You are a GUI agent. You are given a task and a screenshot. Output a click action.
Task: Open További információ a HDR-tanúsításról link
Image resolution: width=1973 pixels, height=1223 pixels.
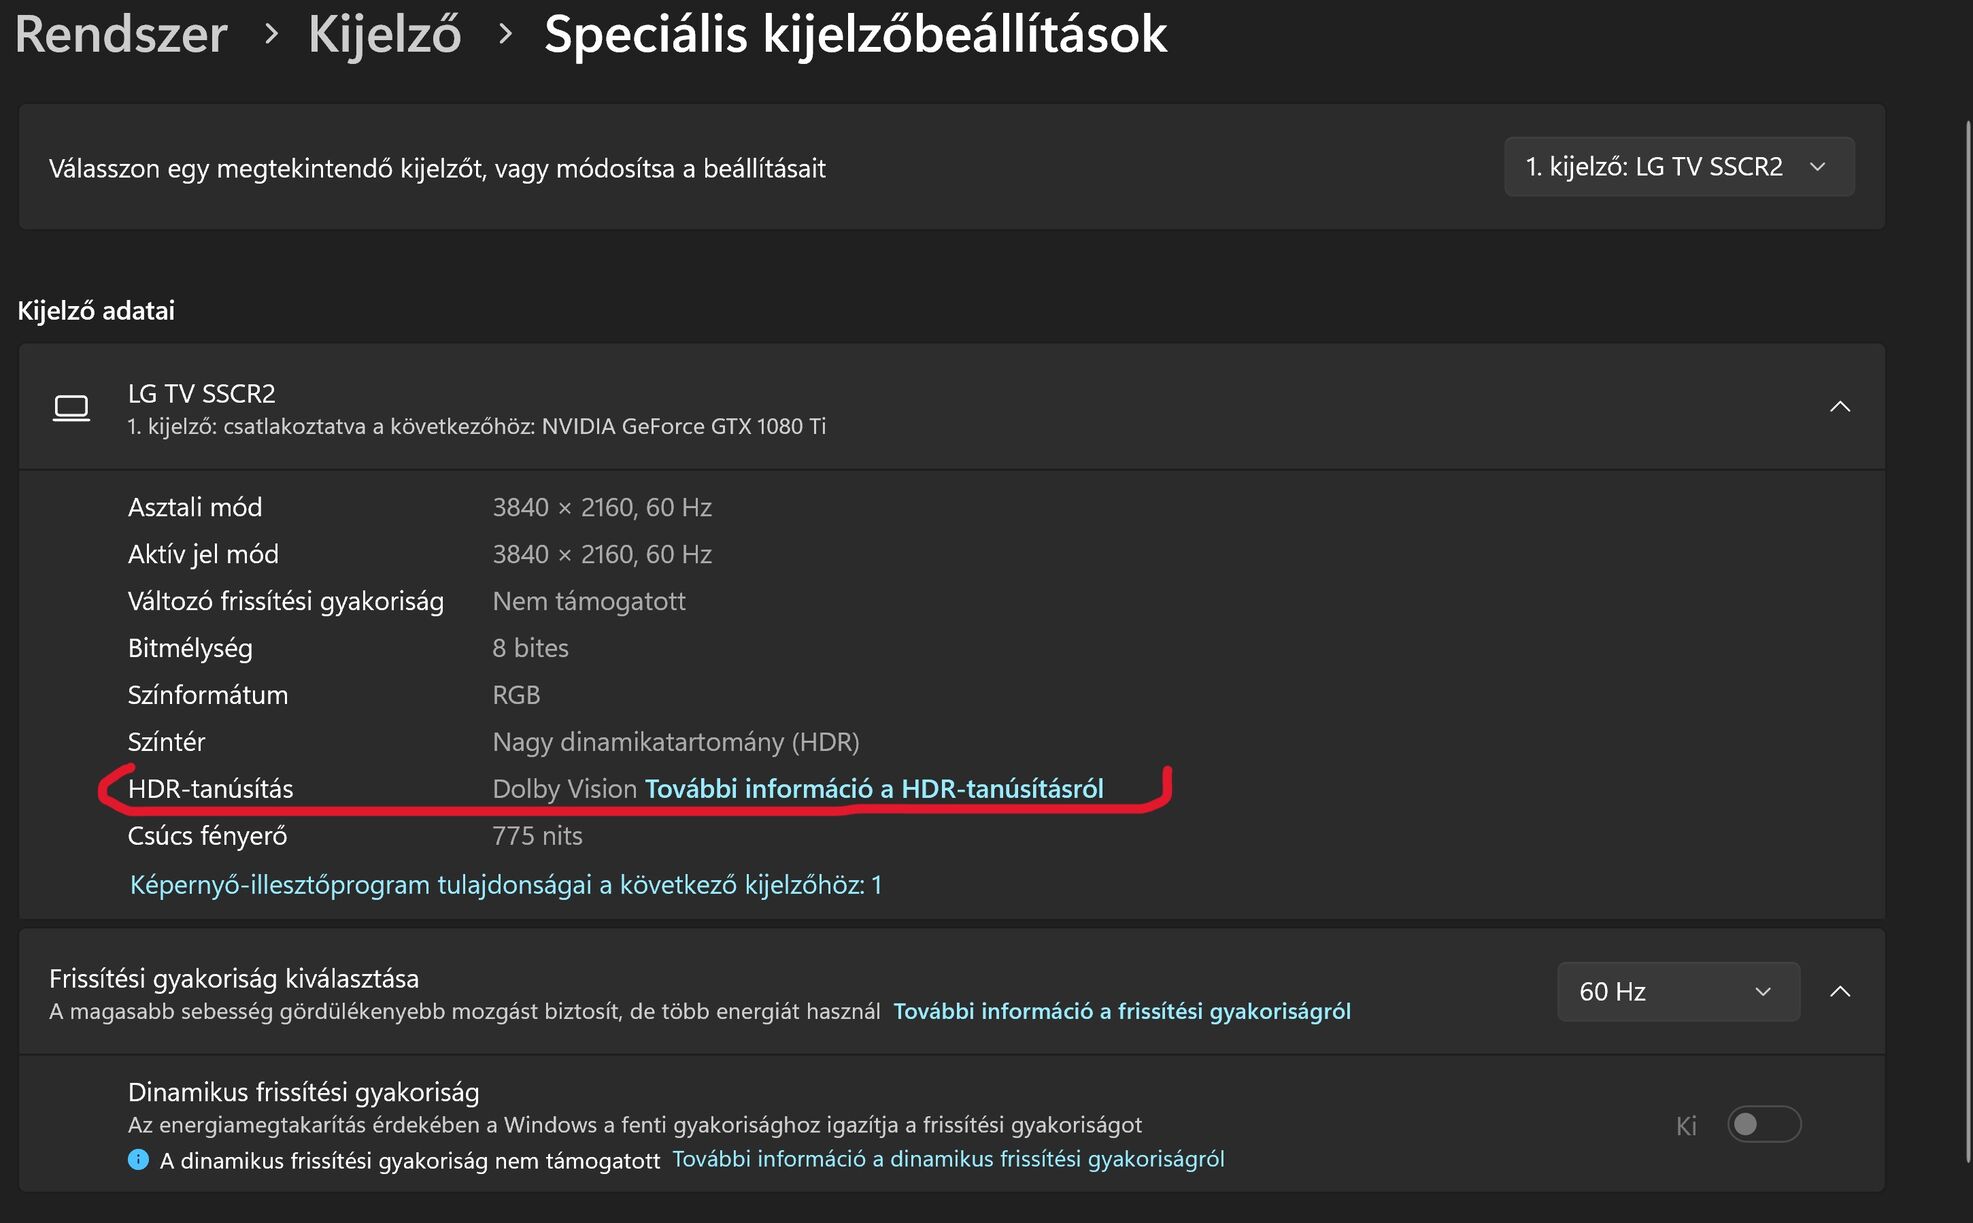(x=874, y=789)
